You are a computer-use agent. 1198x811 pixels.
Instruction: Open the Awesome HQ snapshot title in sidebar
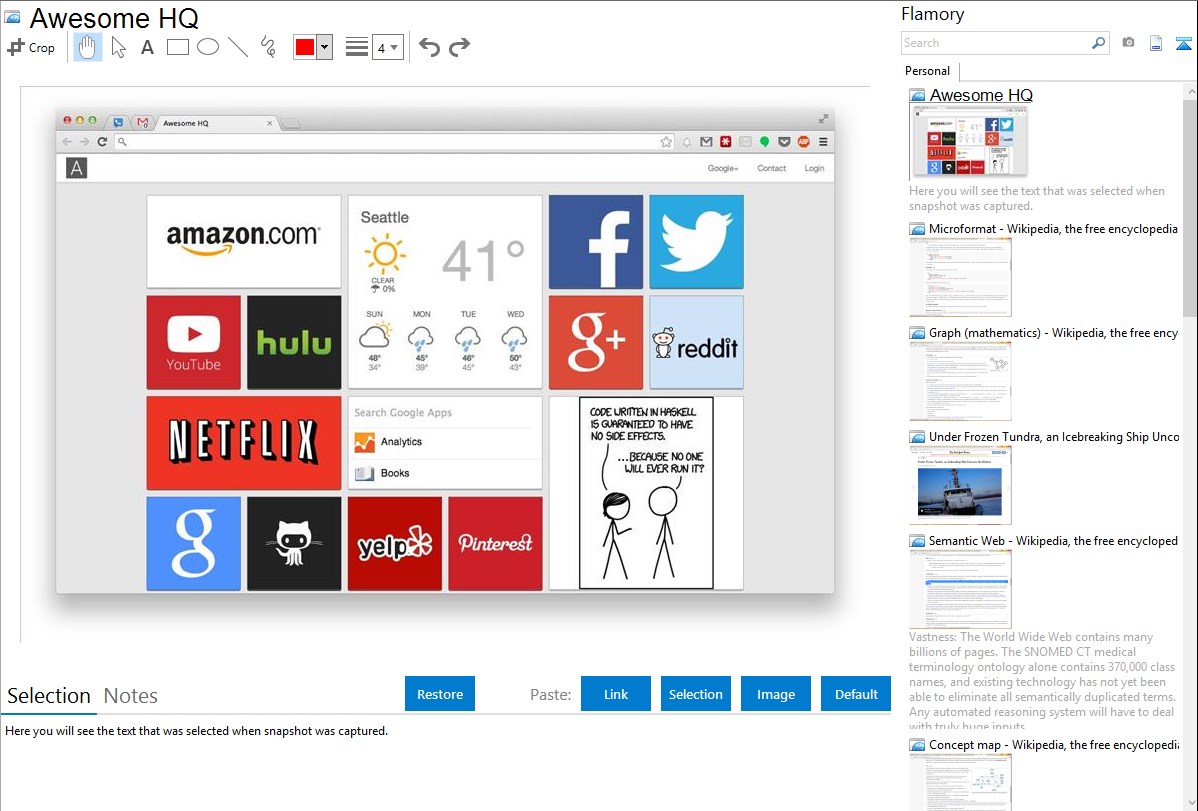981,95
